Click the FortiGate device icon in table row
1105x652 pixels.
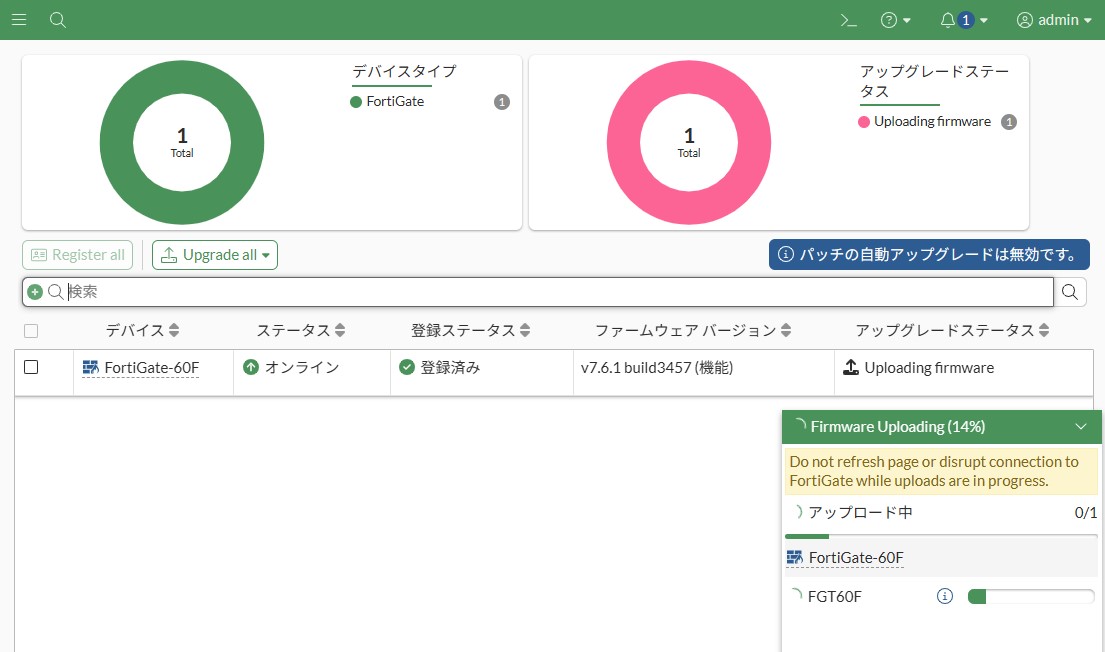click(91, 368)
